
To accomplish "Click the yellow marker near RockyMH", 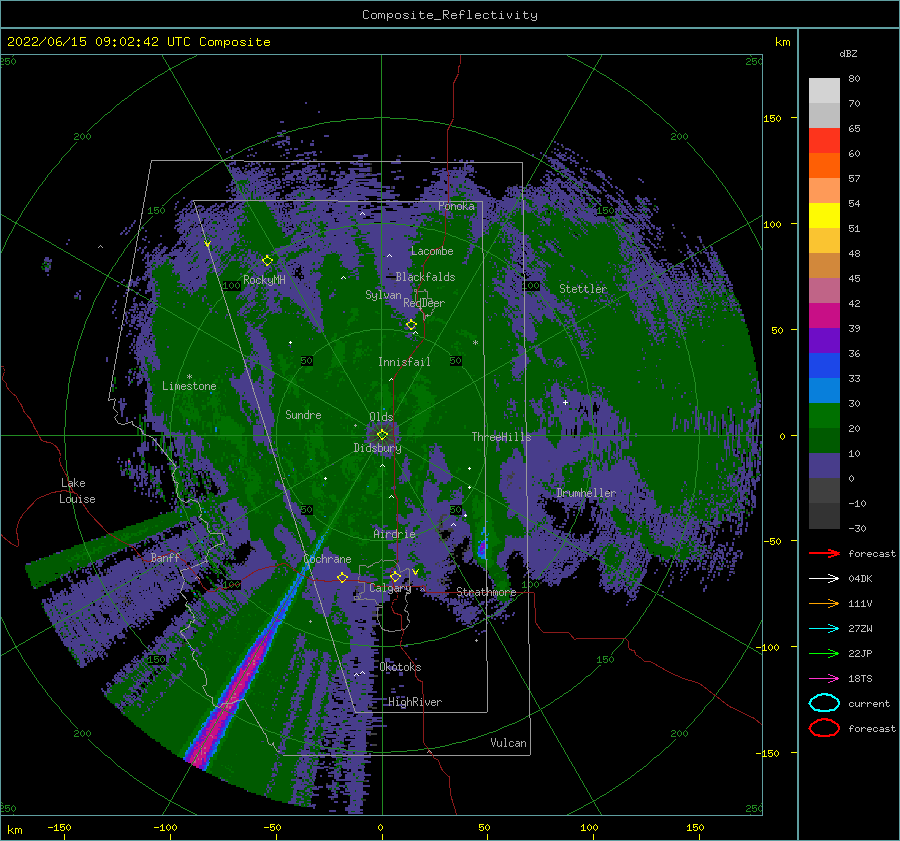I will 267,261.
